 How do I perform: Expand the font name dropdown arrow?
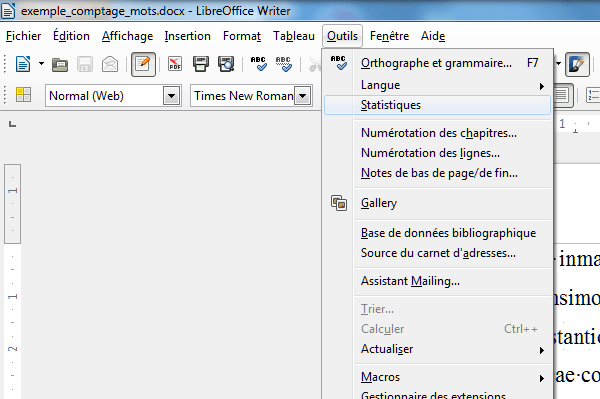[303, 96]
